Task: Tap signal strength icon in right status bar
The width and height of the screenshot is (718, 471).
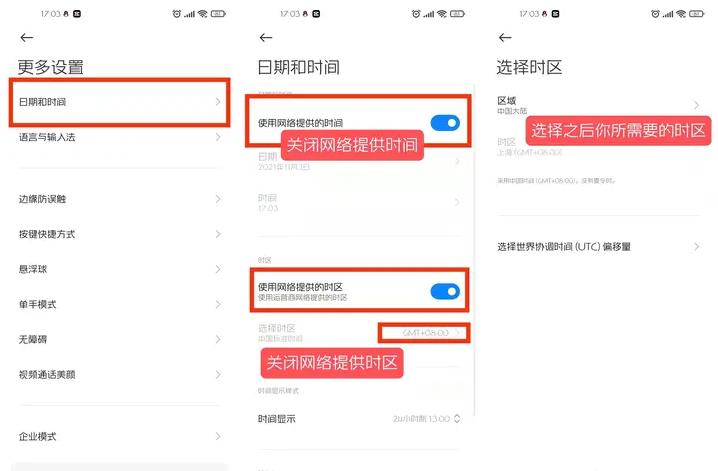Action: tap(668, 14)
